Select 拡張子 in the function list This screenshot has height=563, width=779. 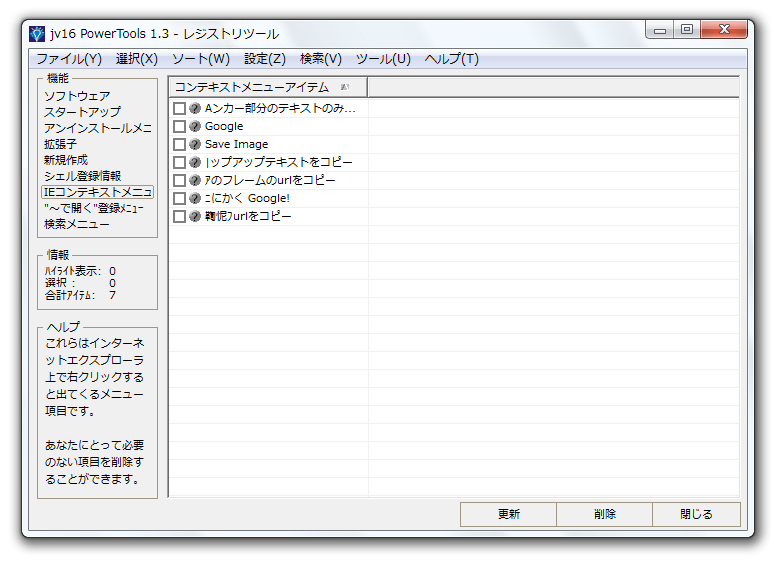[x=60, y=144]
